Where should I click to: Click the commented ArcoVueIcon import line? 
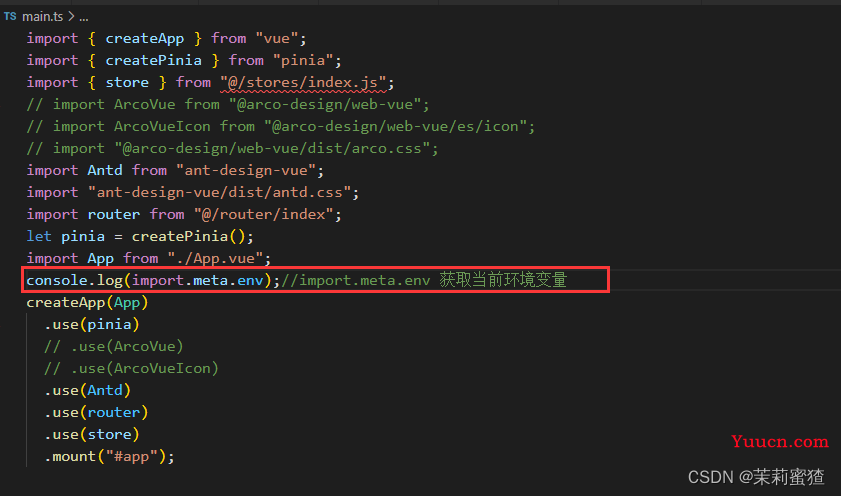pos(281,127)
